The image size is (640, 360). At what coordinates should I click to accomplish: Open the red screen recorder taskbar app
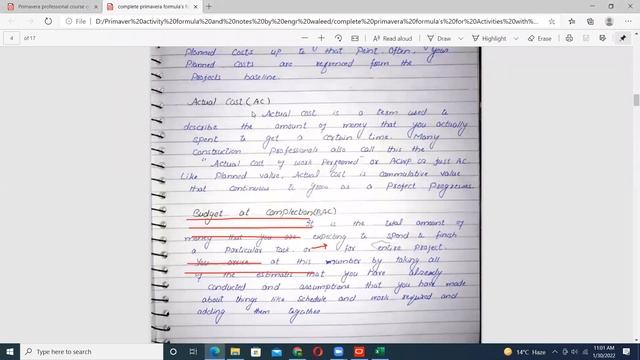pyautogui.click(x=359, y=351)
